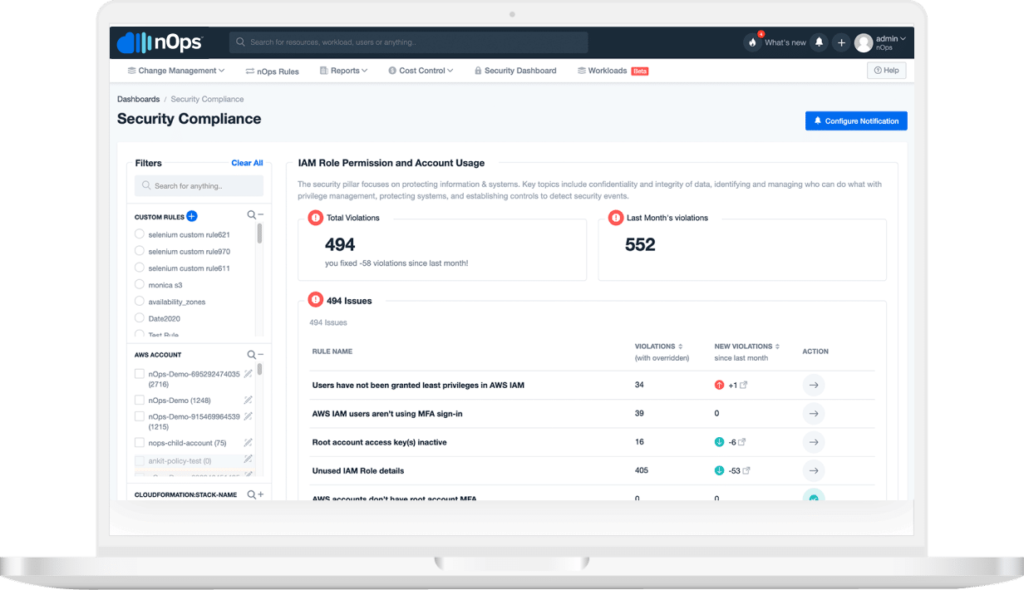Sort by Violations column arrows
The image size is (1024, 590).
pos(680,346)
